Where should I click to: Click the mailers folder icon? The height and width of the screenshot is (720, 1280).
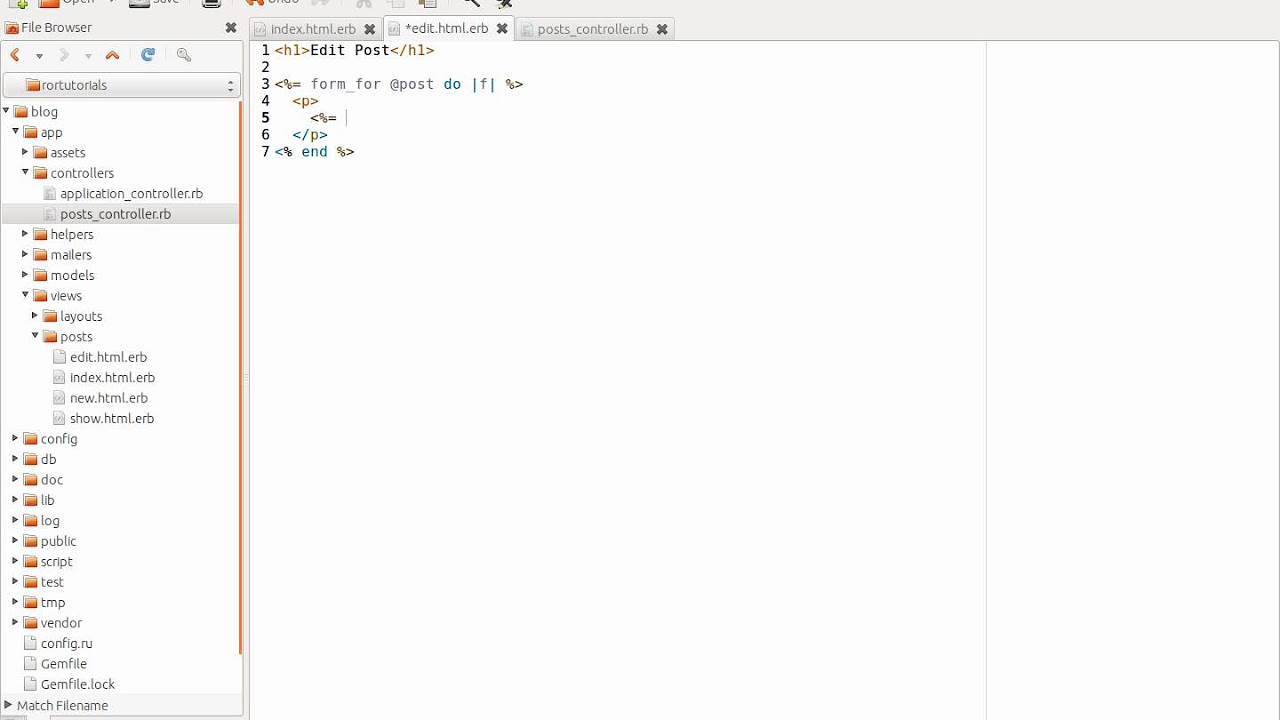(x=41, y=254)
